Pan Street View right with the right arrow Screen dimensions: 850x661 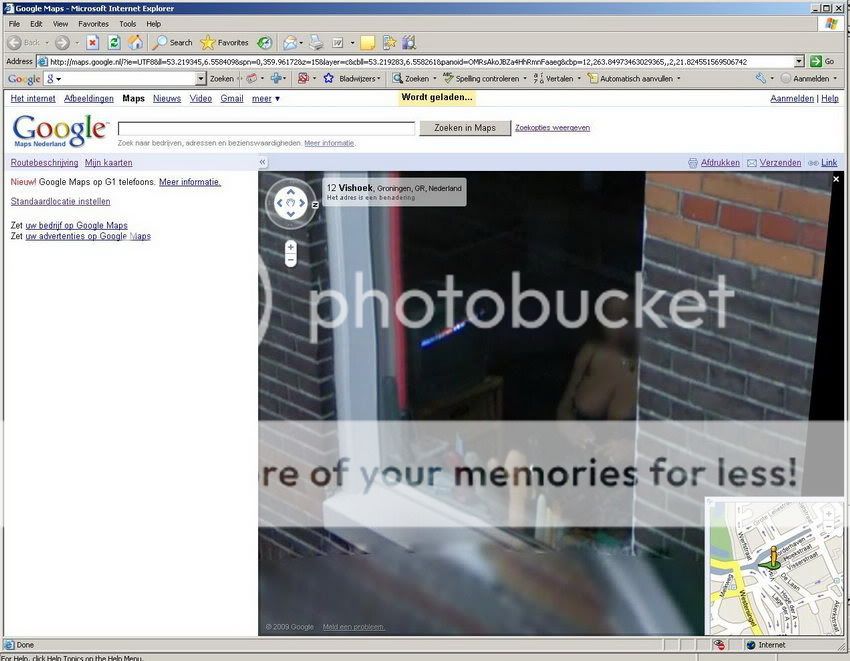tap(302, 203)
